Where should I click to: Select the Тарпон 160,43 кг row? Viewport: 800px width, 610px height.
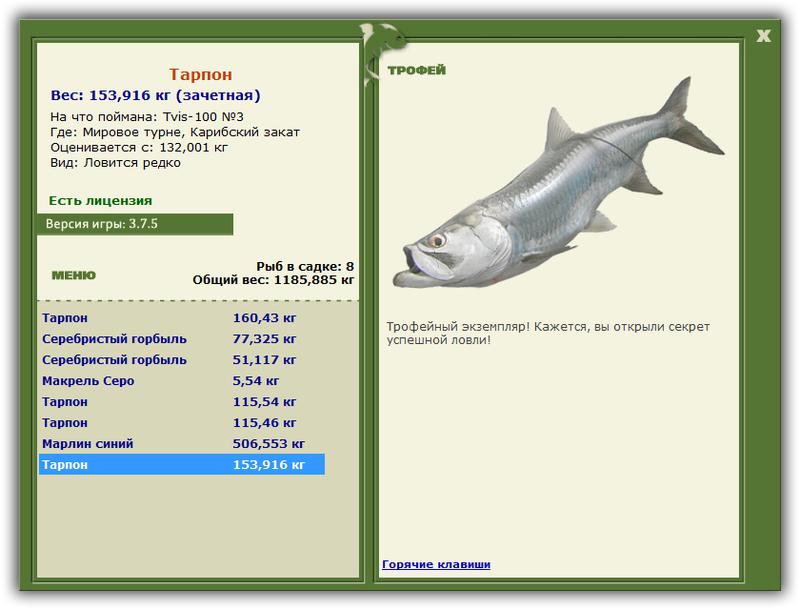pyautogui.click(x=182, y=318)
